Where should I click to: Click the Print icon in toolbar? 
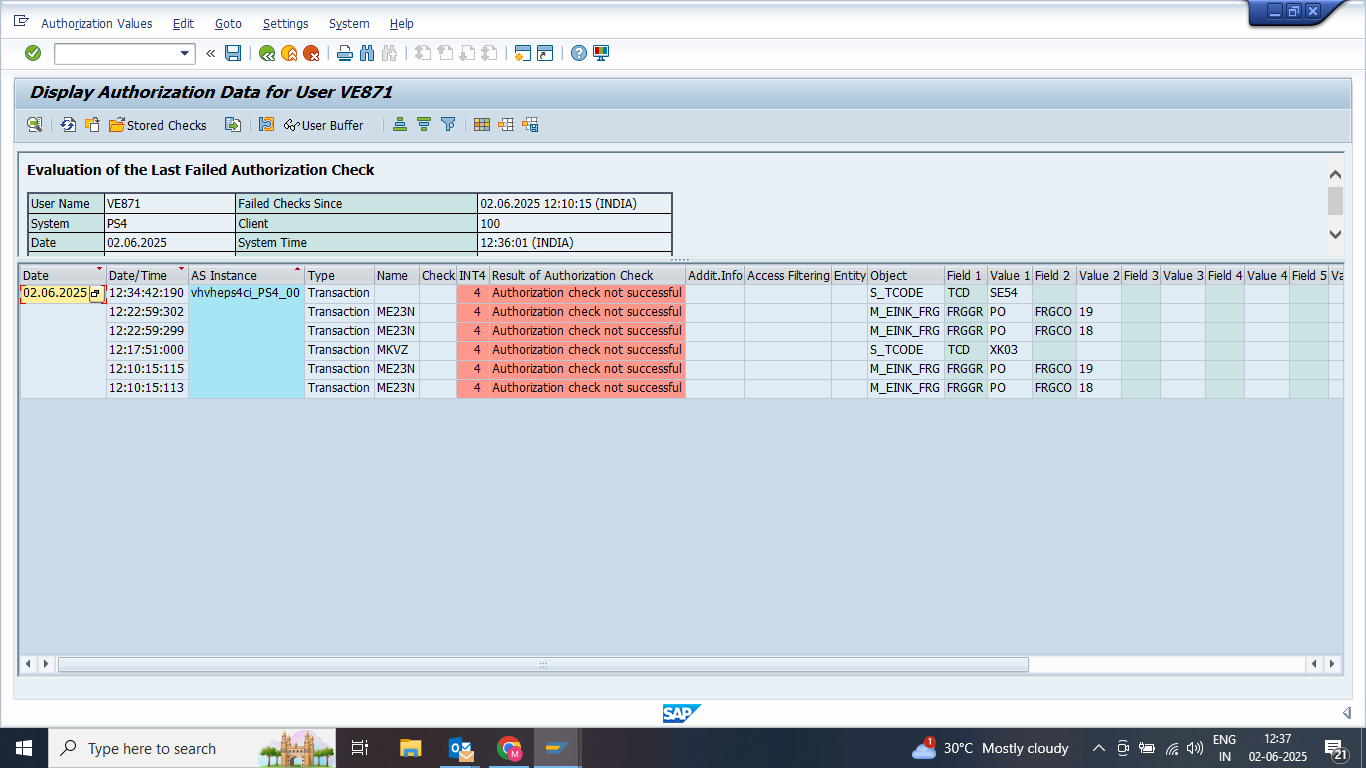click(x=345, y=53)
